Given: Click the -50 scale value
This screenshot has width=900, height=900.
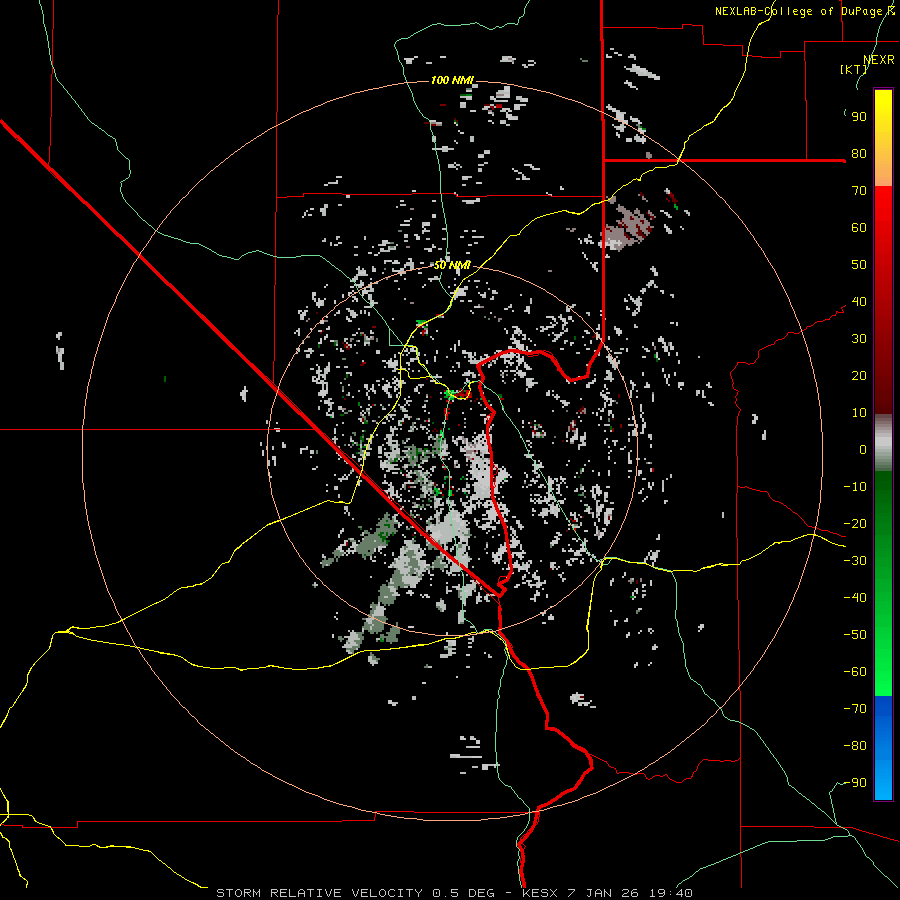Looking at the screenshot, I should tap(855, 635).
